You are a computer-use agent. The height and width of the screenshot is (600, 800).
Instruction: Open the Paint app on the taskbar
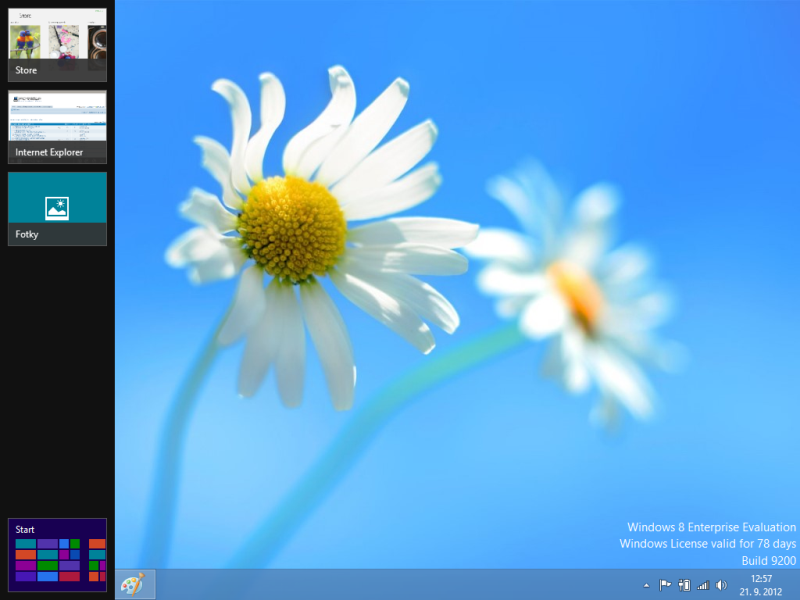[x=133, y=584]
